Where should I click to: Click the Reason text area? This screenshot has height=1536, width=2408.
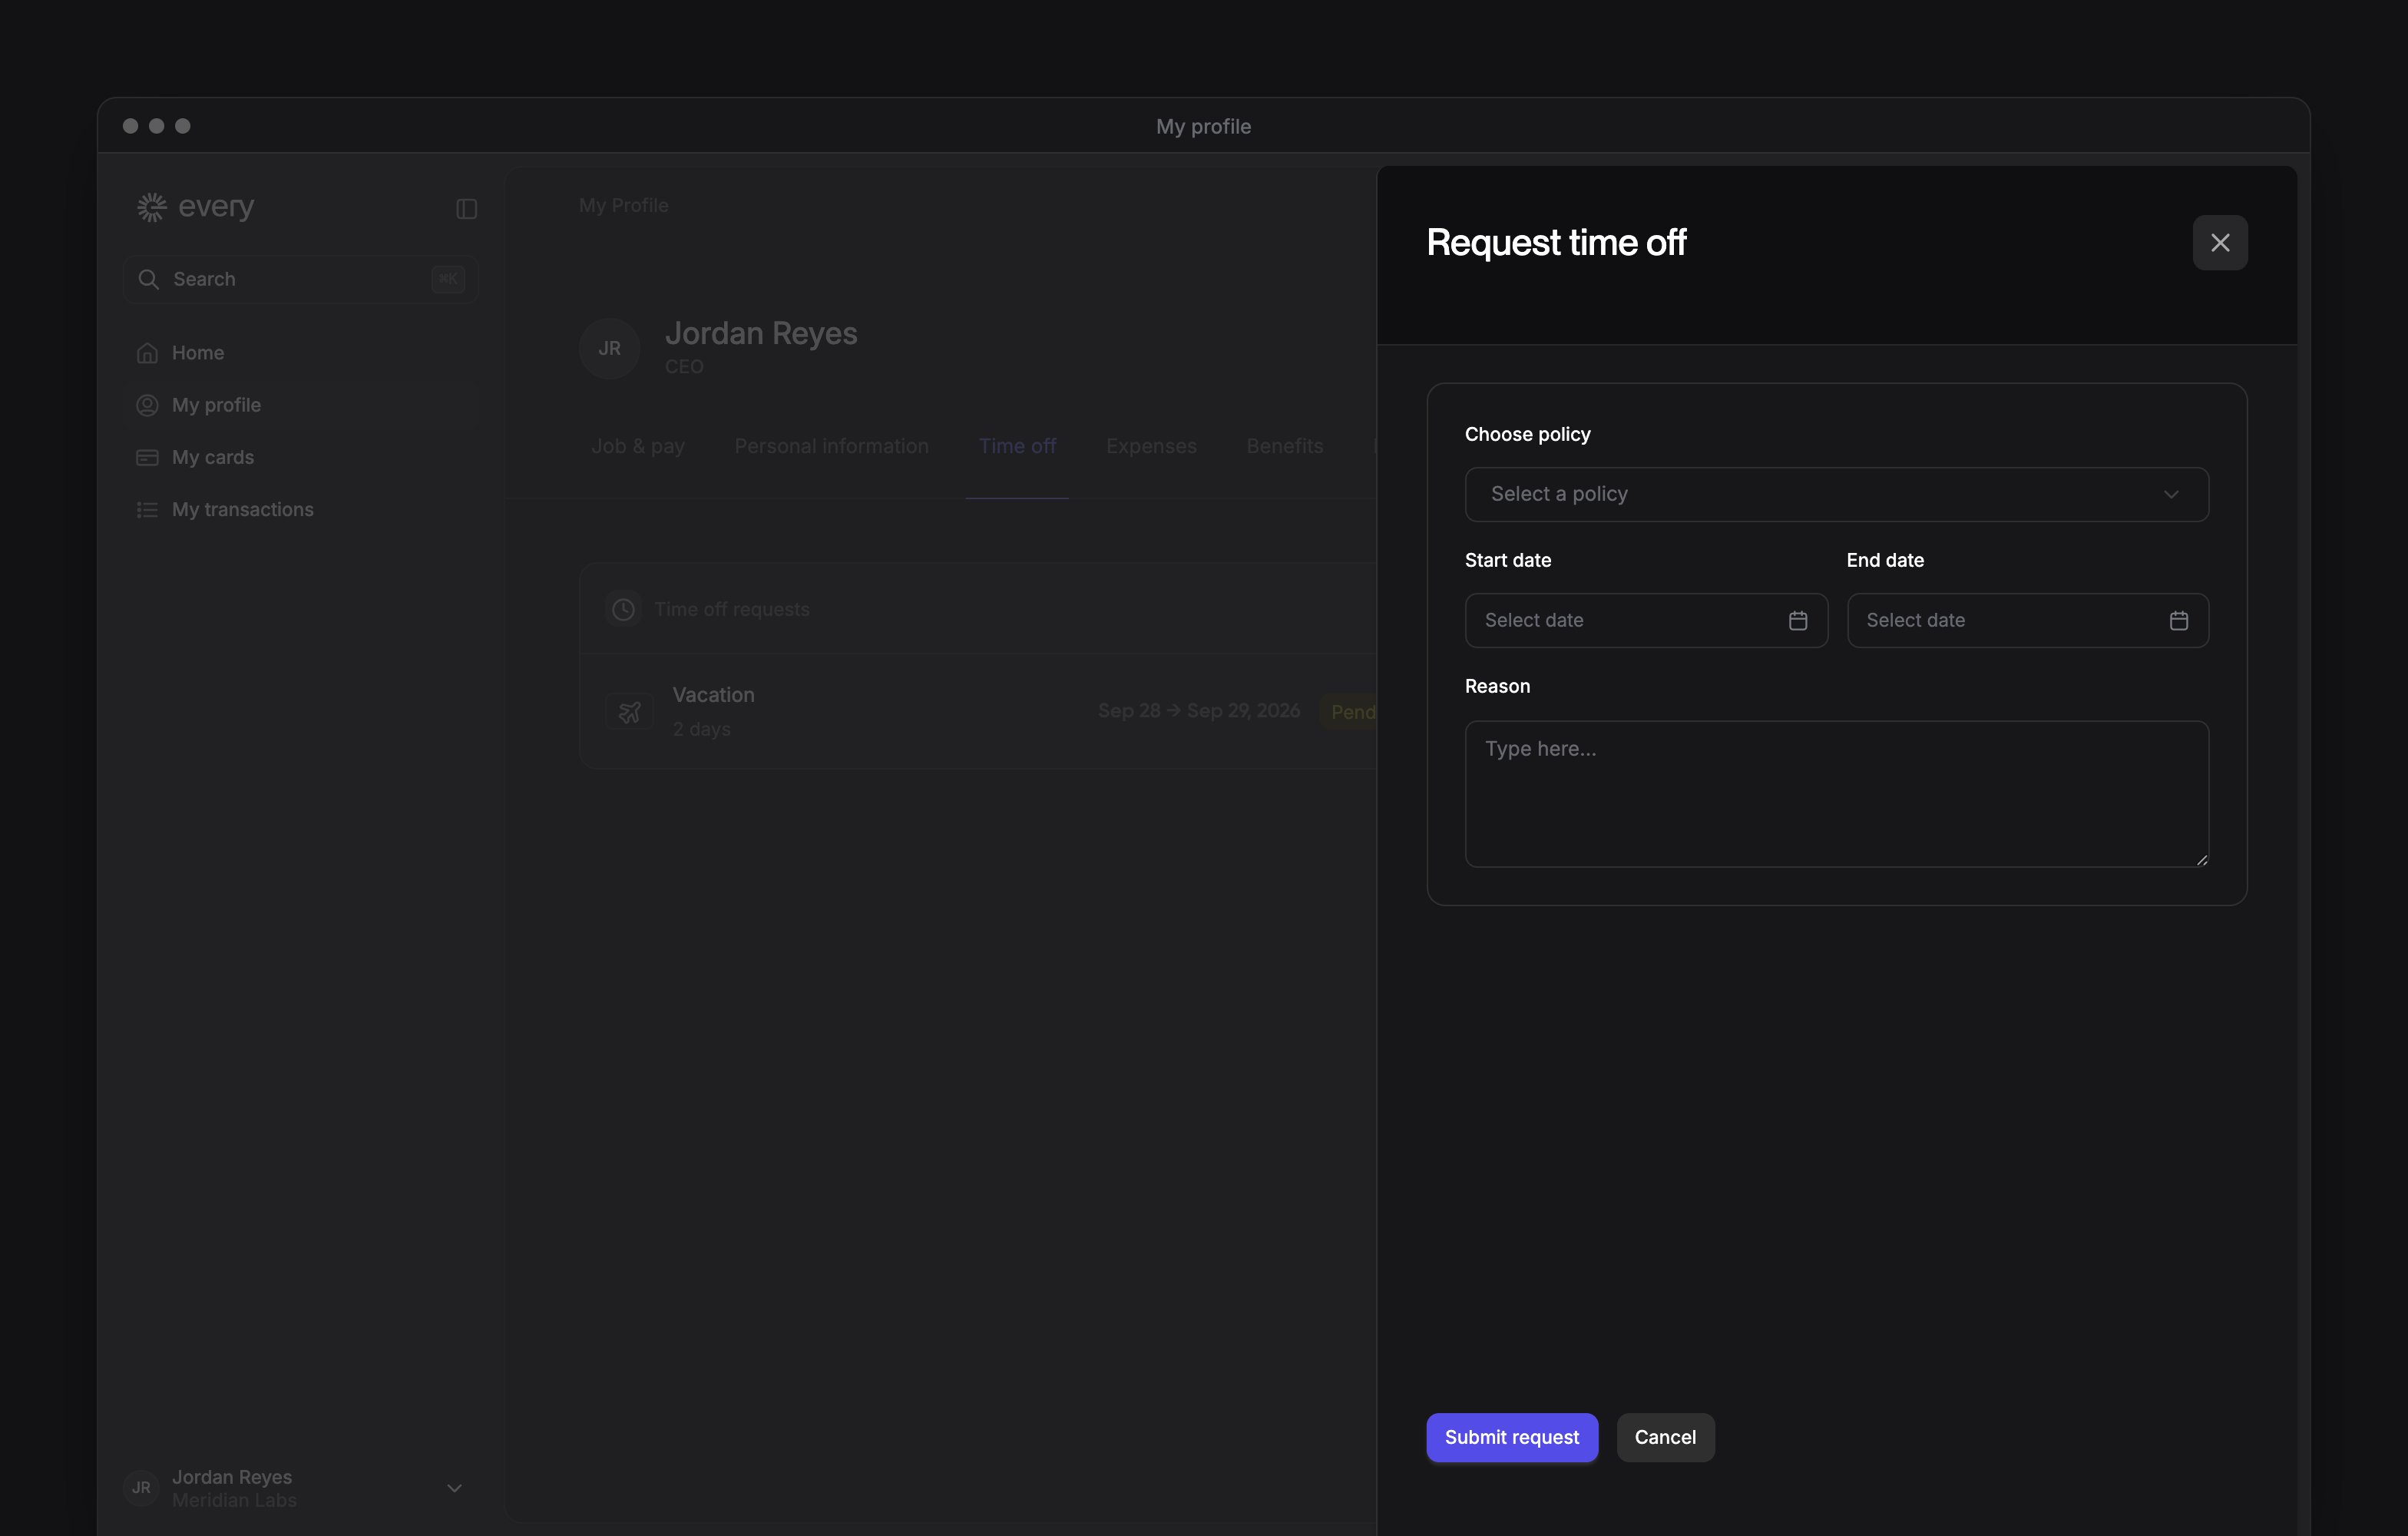(x=1836, y=794)
